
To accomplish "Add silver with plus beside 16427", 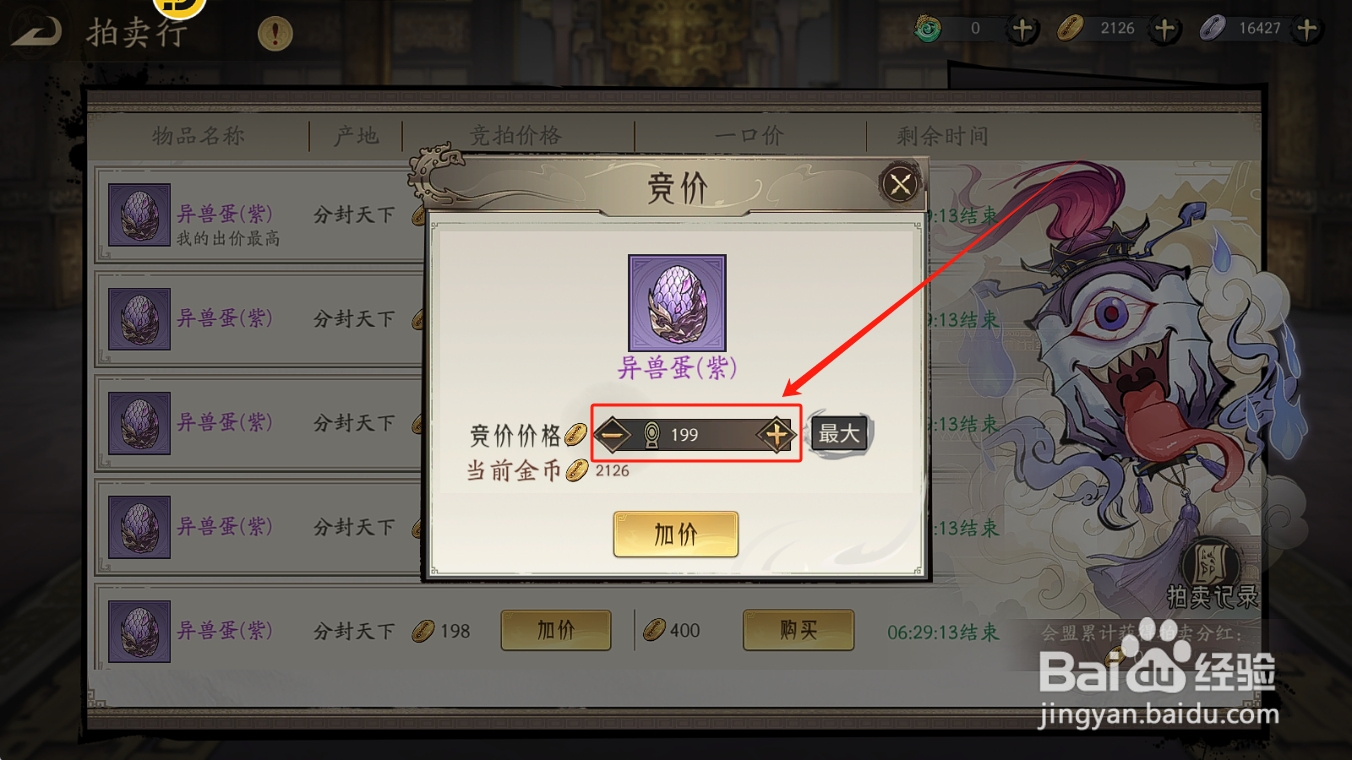I will point(1306,29).
